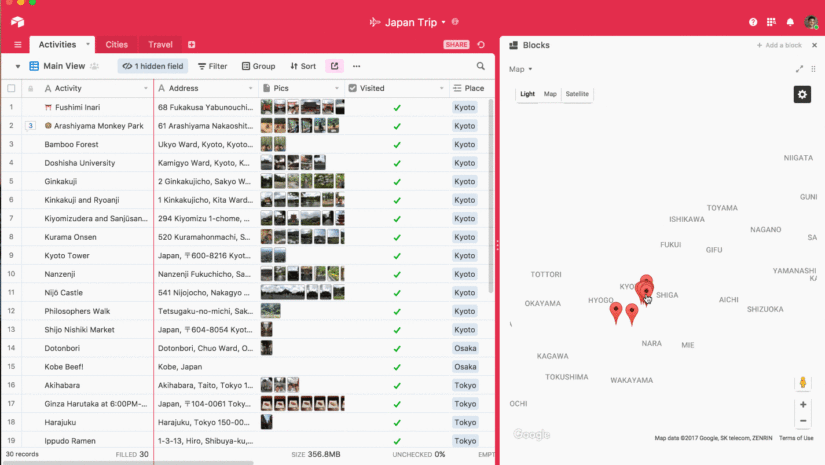Click the share view icon

click(x=334, y=66)
